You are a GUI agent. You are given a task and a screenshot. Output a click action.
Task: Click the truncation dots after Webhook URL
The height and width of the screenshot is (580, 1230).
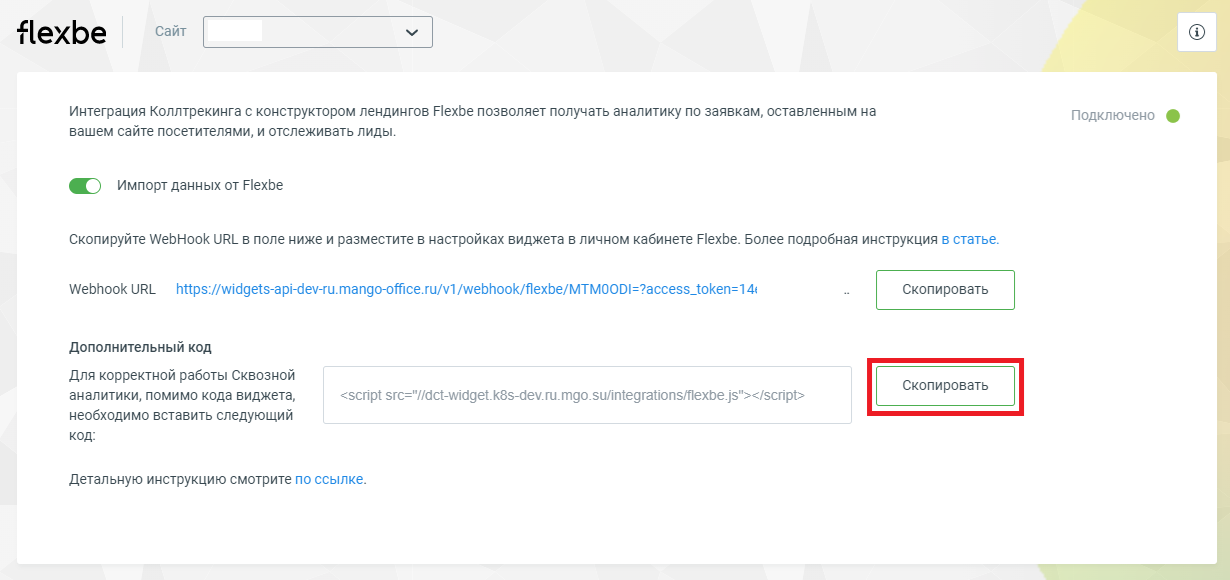[x=847, y=292]
